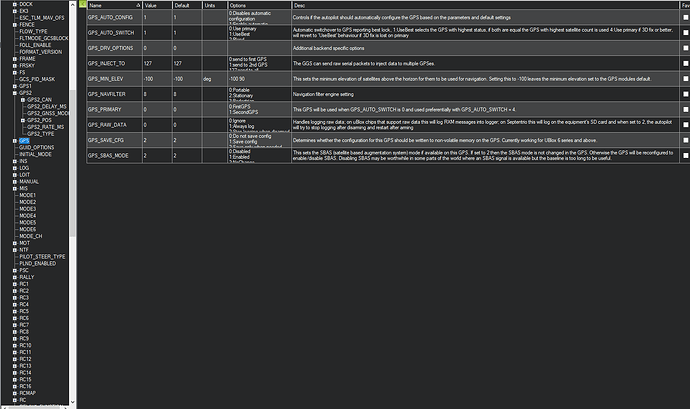Expand the INS parameter group

click(x=15, y=162)
